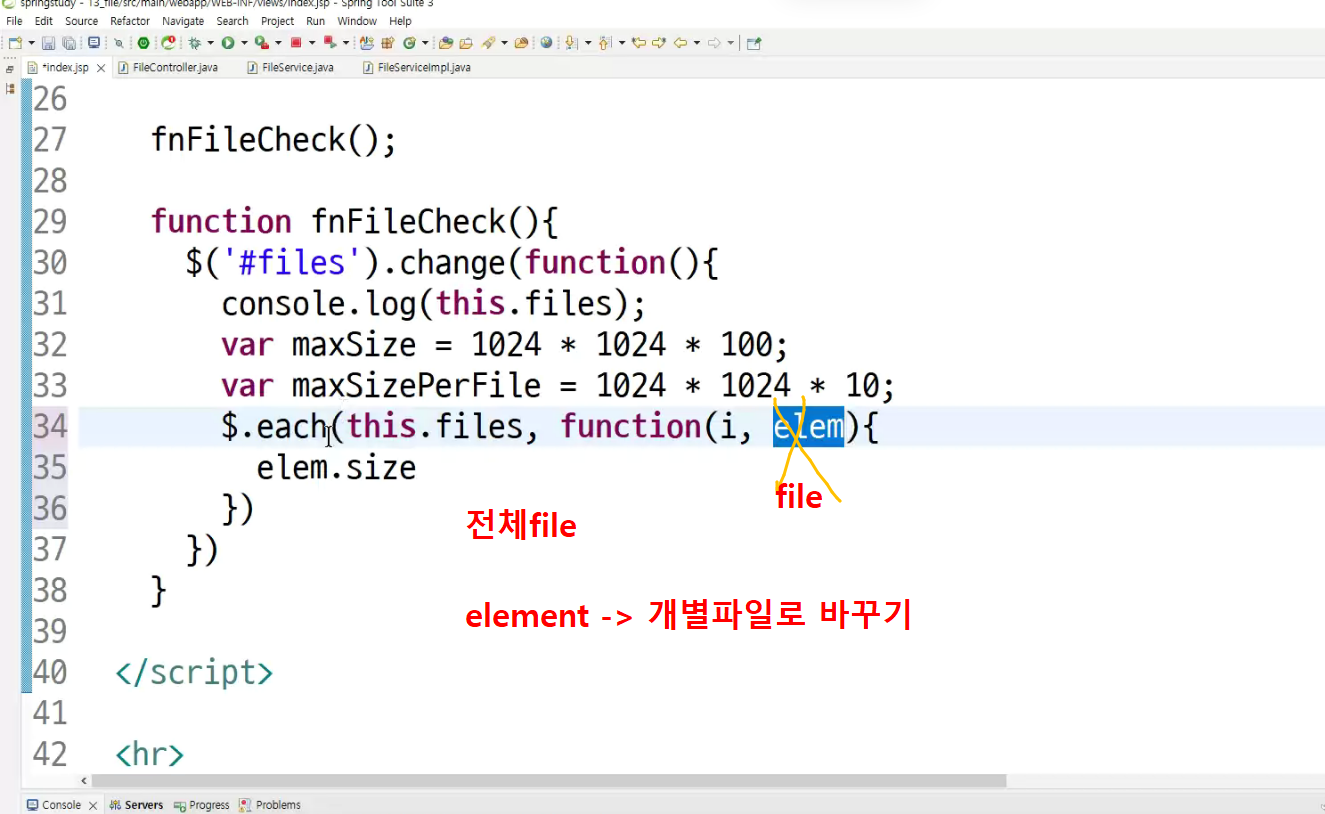This screenshot has width=1325, height=814.
Task: Open the green Spring Boot dashboard icon
Action: tap(144, 43)
